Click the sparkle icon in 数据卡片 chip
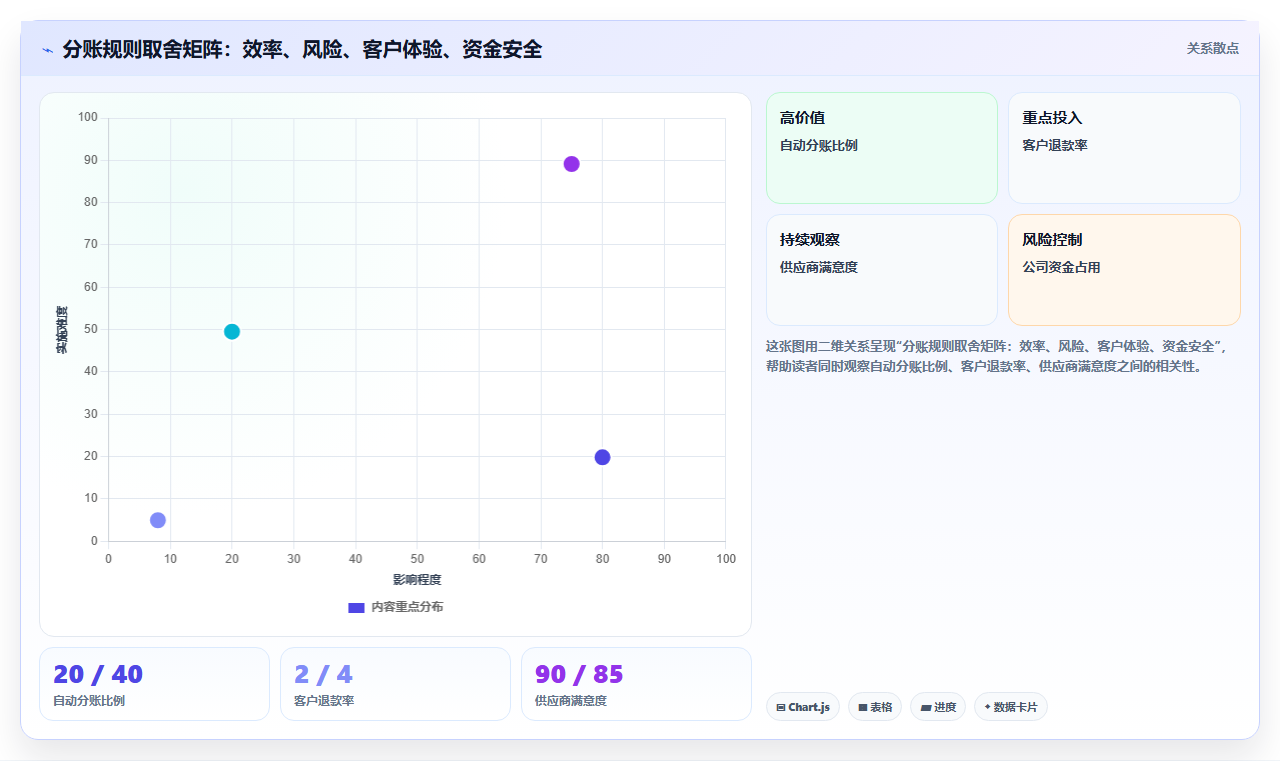 pyautogui.click(x=987, y=707)
